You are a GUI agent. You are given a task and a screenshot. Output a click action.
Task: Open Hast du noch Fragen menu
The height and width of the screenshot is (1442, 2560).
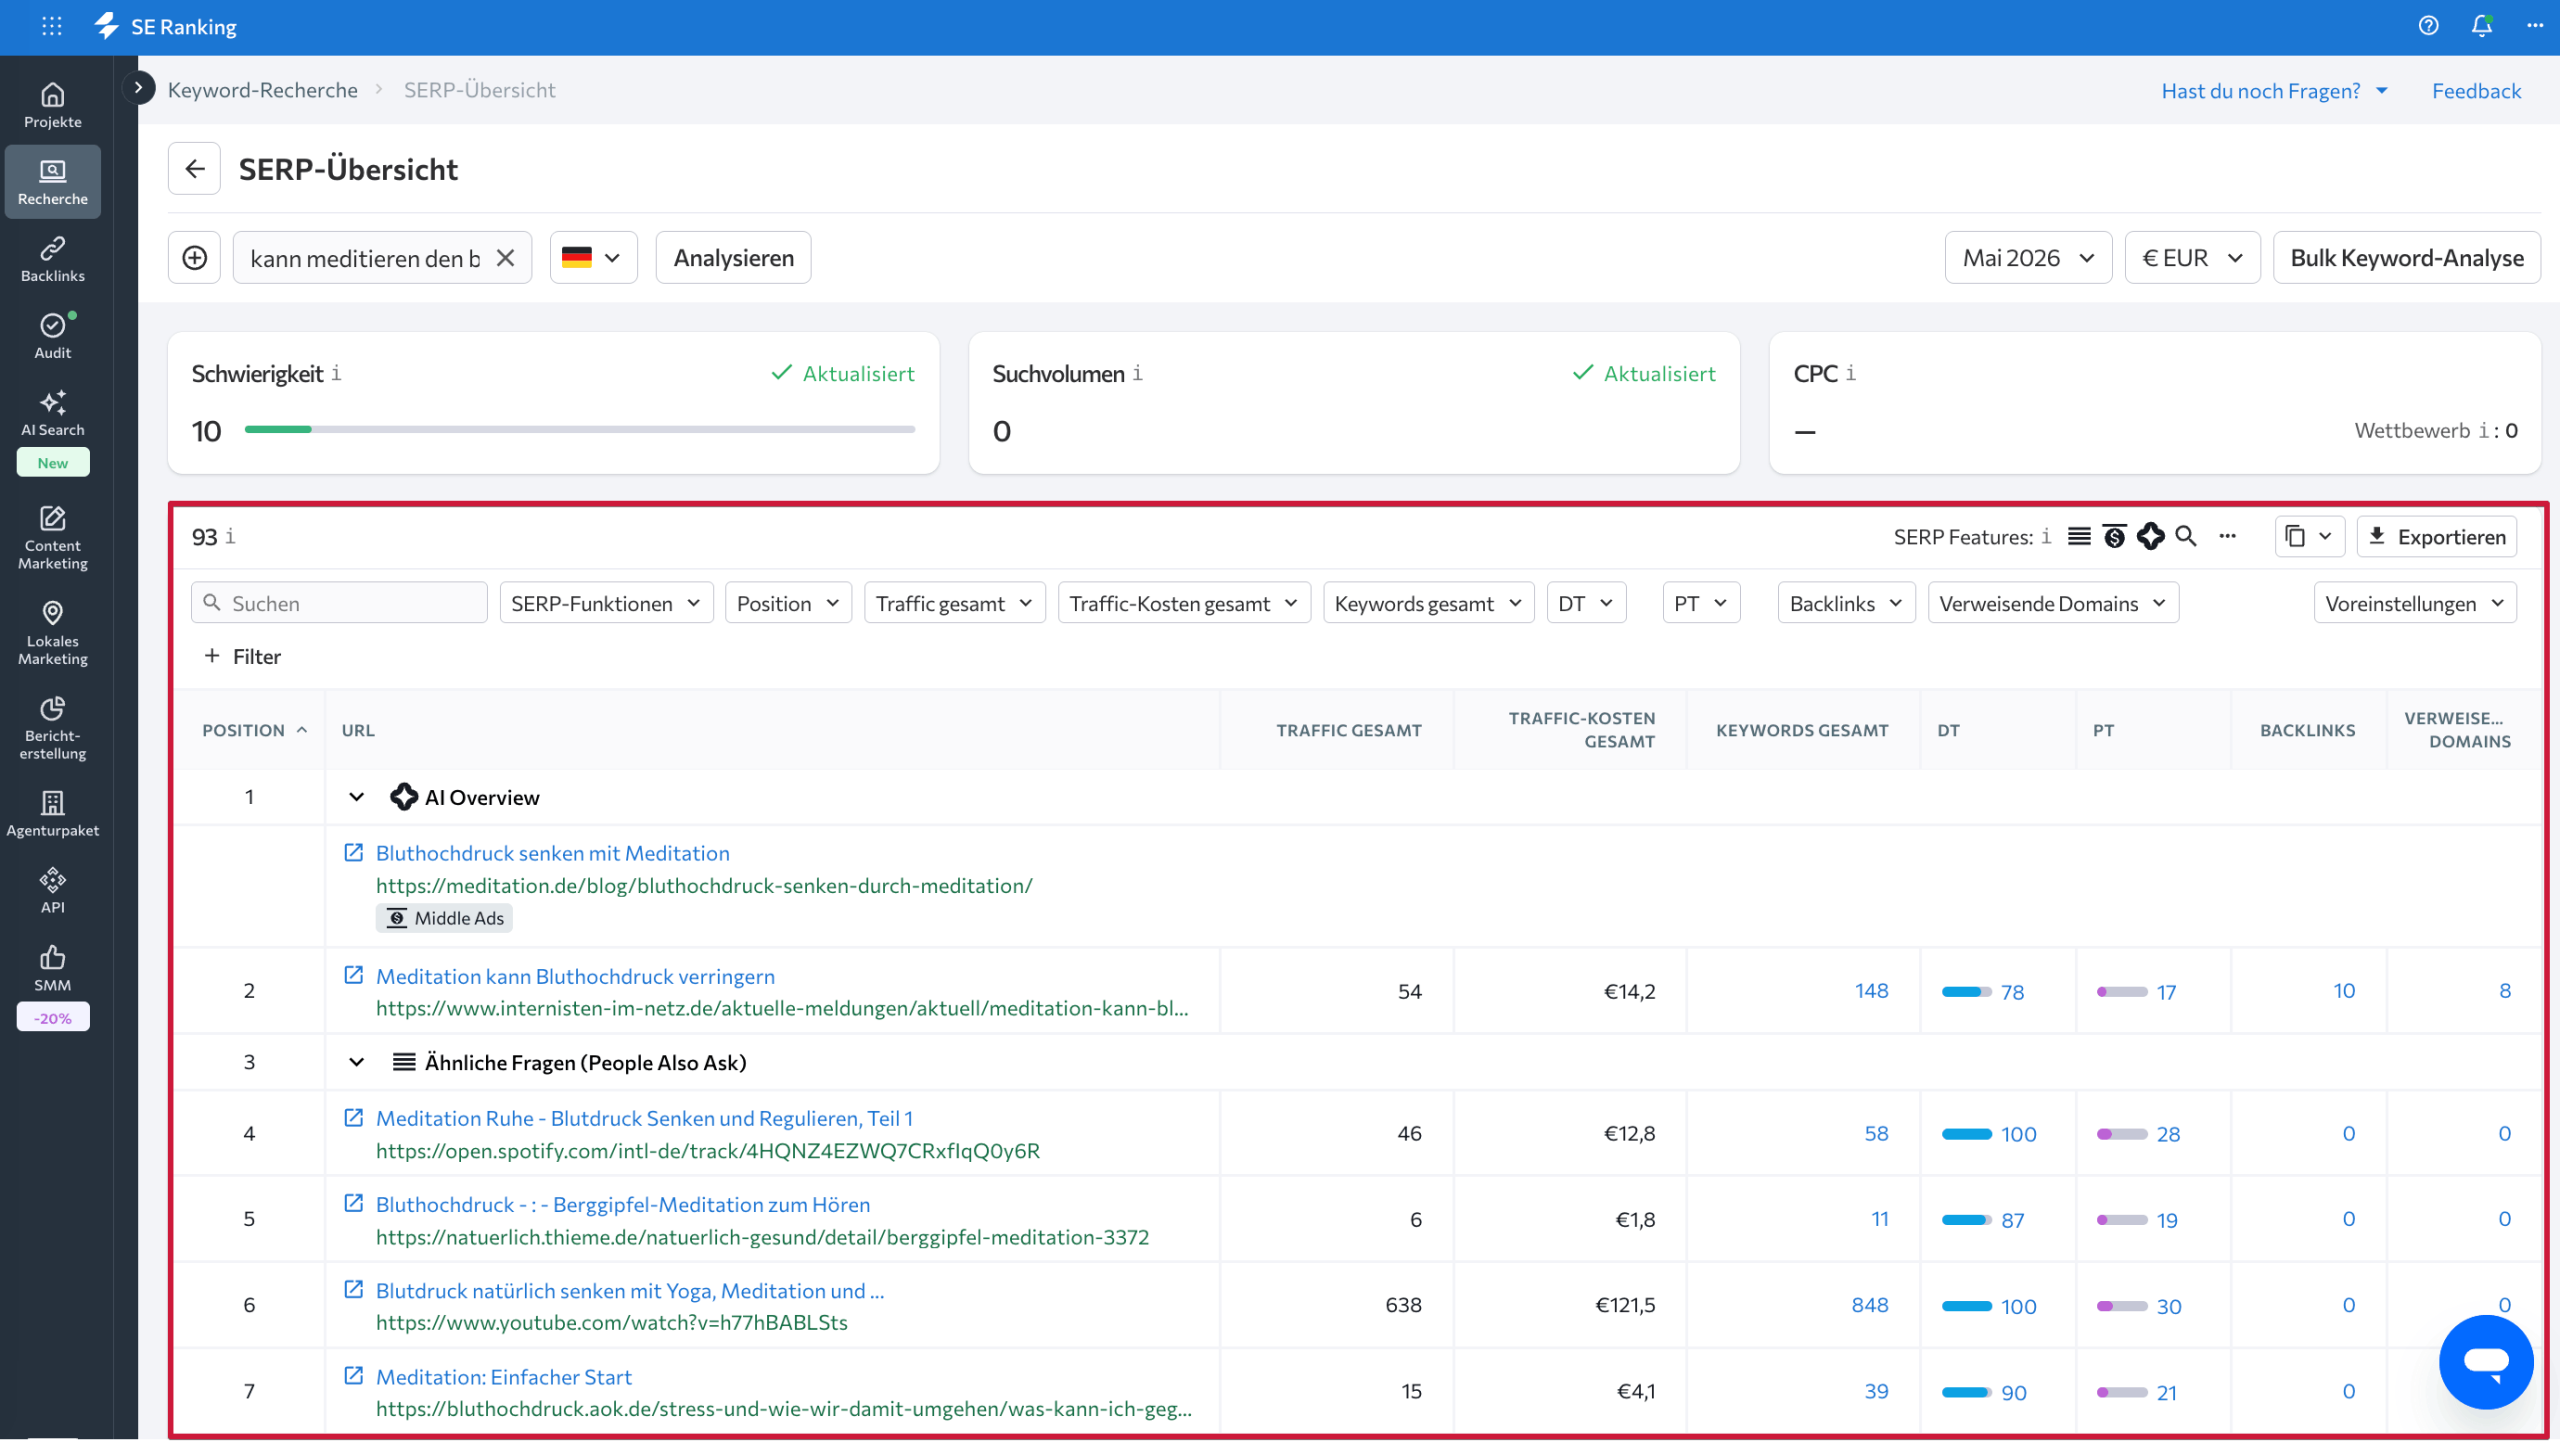tap(2274, 91)
